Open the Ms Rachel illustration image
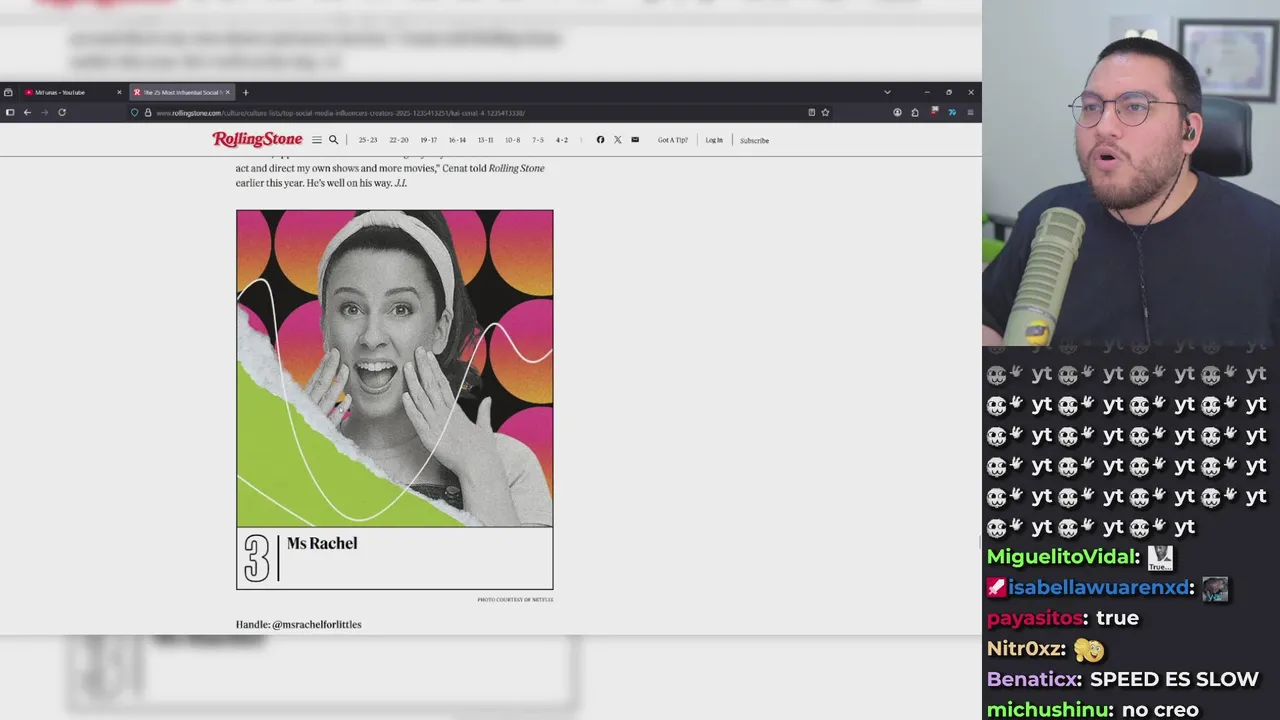The height and width of the screenshot is (720, 1280). click(394, 368)
